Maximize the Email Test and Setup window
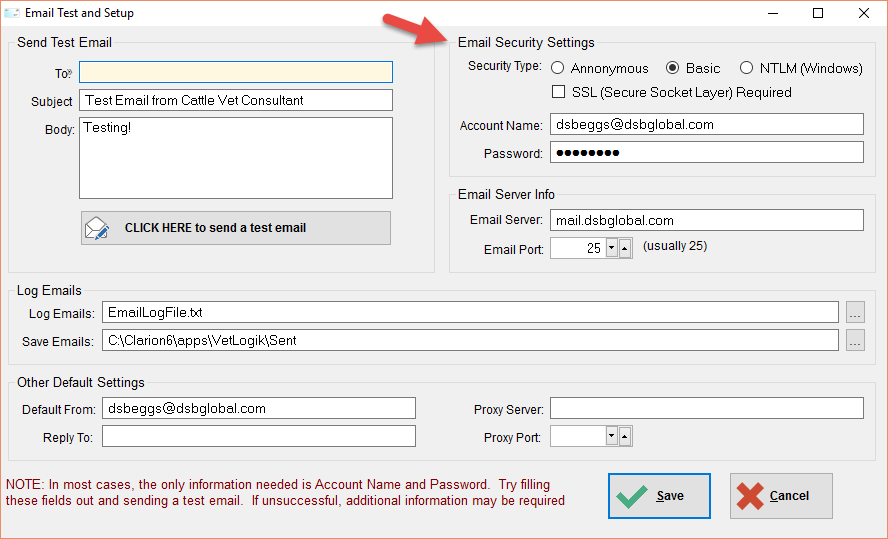This screenshot has width=888, height=539. click(818, 12)
